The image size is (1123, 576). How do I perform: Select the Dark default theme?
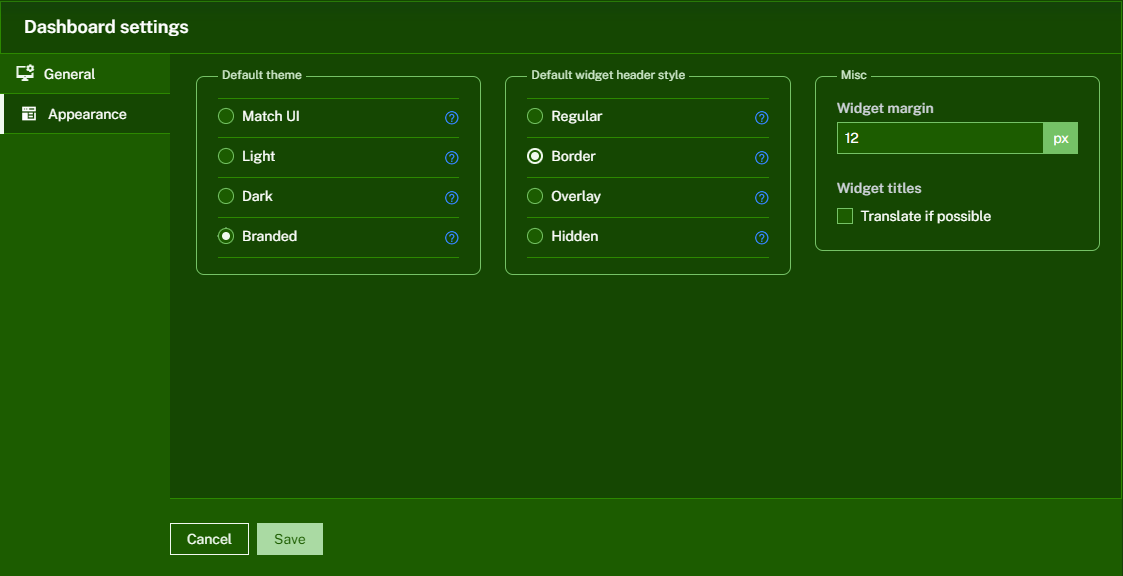point(226,196)
